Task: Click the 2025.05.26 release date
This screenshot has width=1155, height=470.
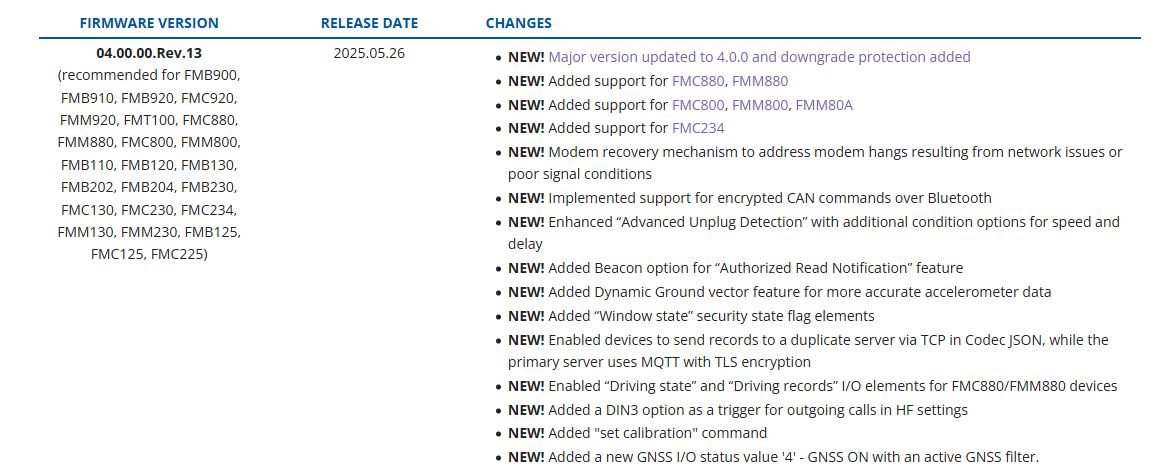Action: coord(369,53)
